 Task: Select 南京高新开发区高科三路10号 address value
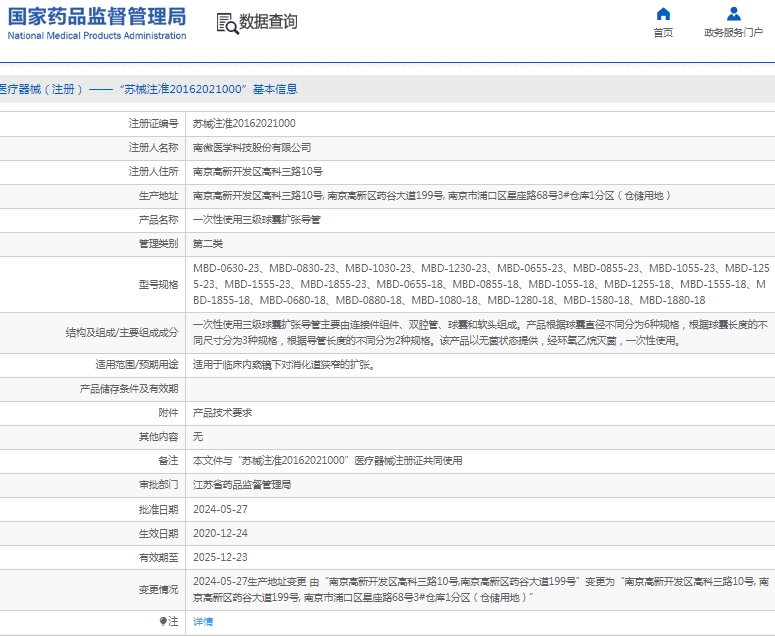[258, 171]
